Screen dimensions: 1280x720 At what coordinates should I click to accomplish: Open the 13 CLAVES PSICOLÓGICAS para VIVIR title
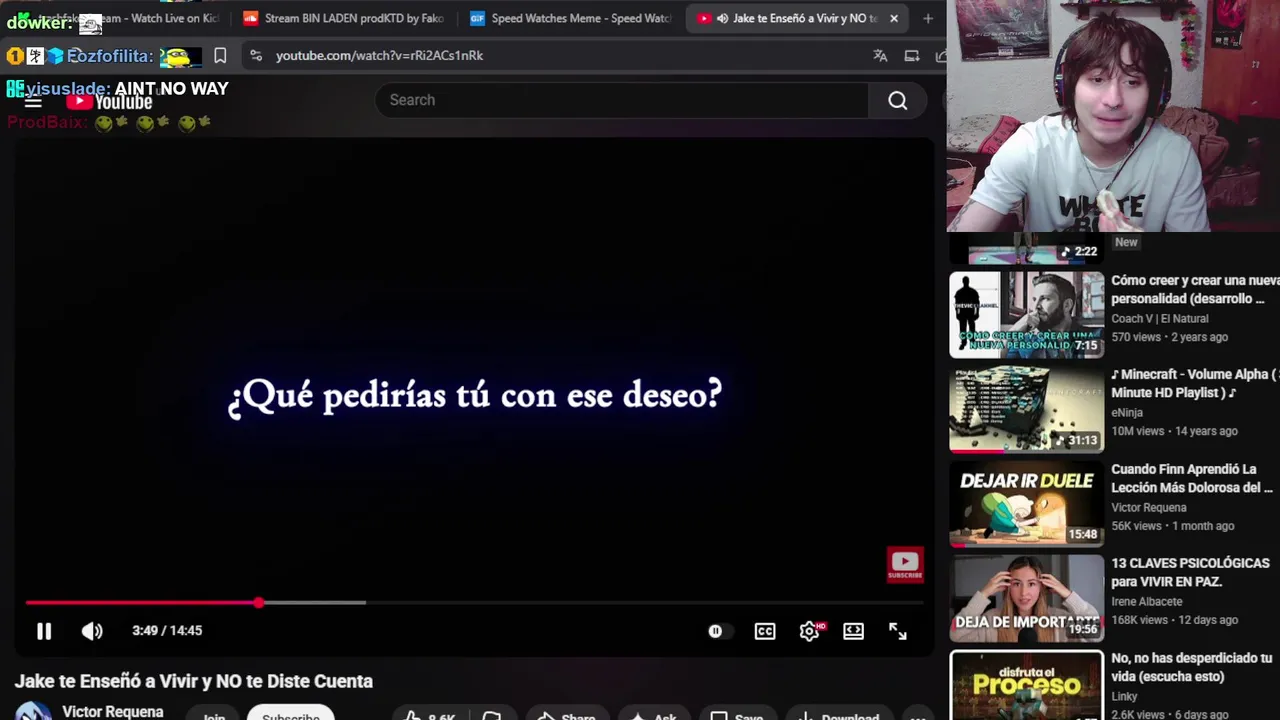1190,572
